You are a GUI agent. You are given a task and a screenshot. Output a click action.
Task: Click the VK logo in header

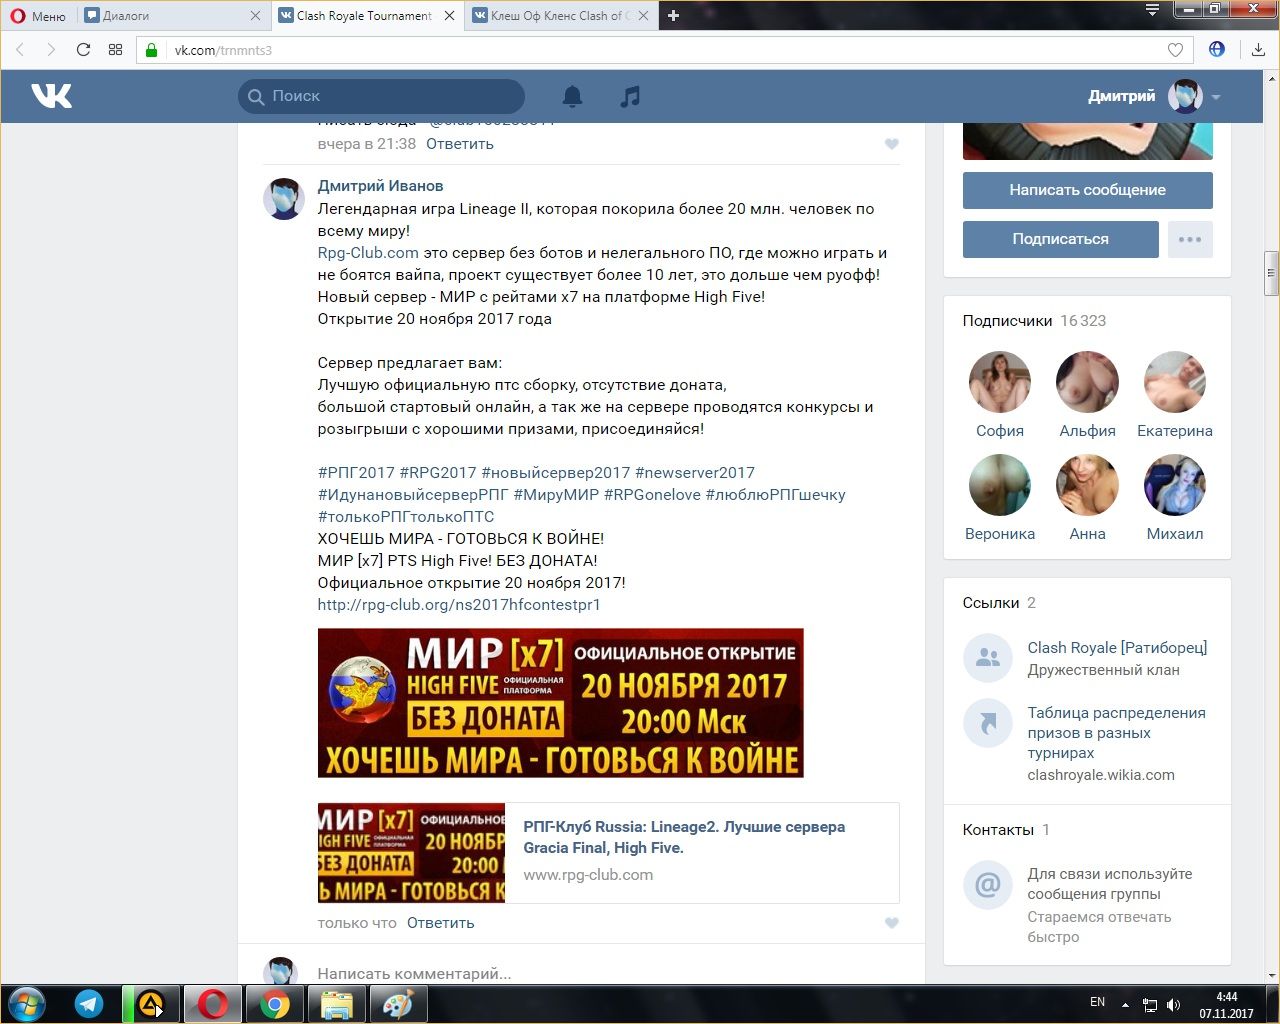[x=51, y=96]
